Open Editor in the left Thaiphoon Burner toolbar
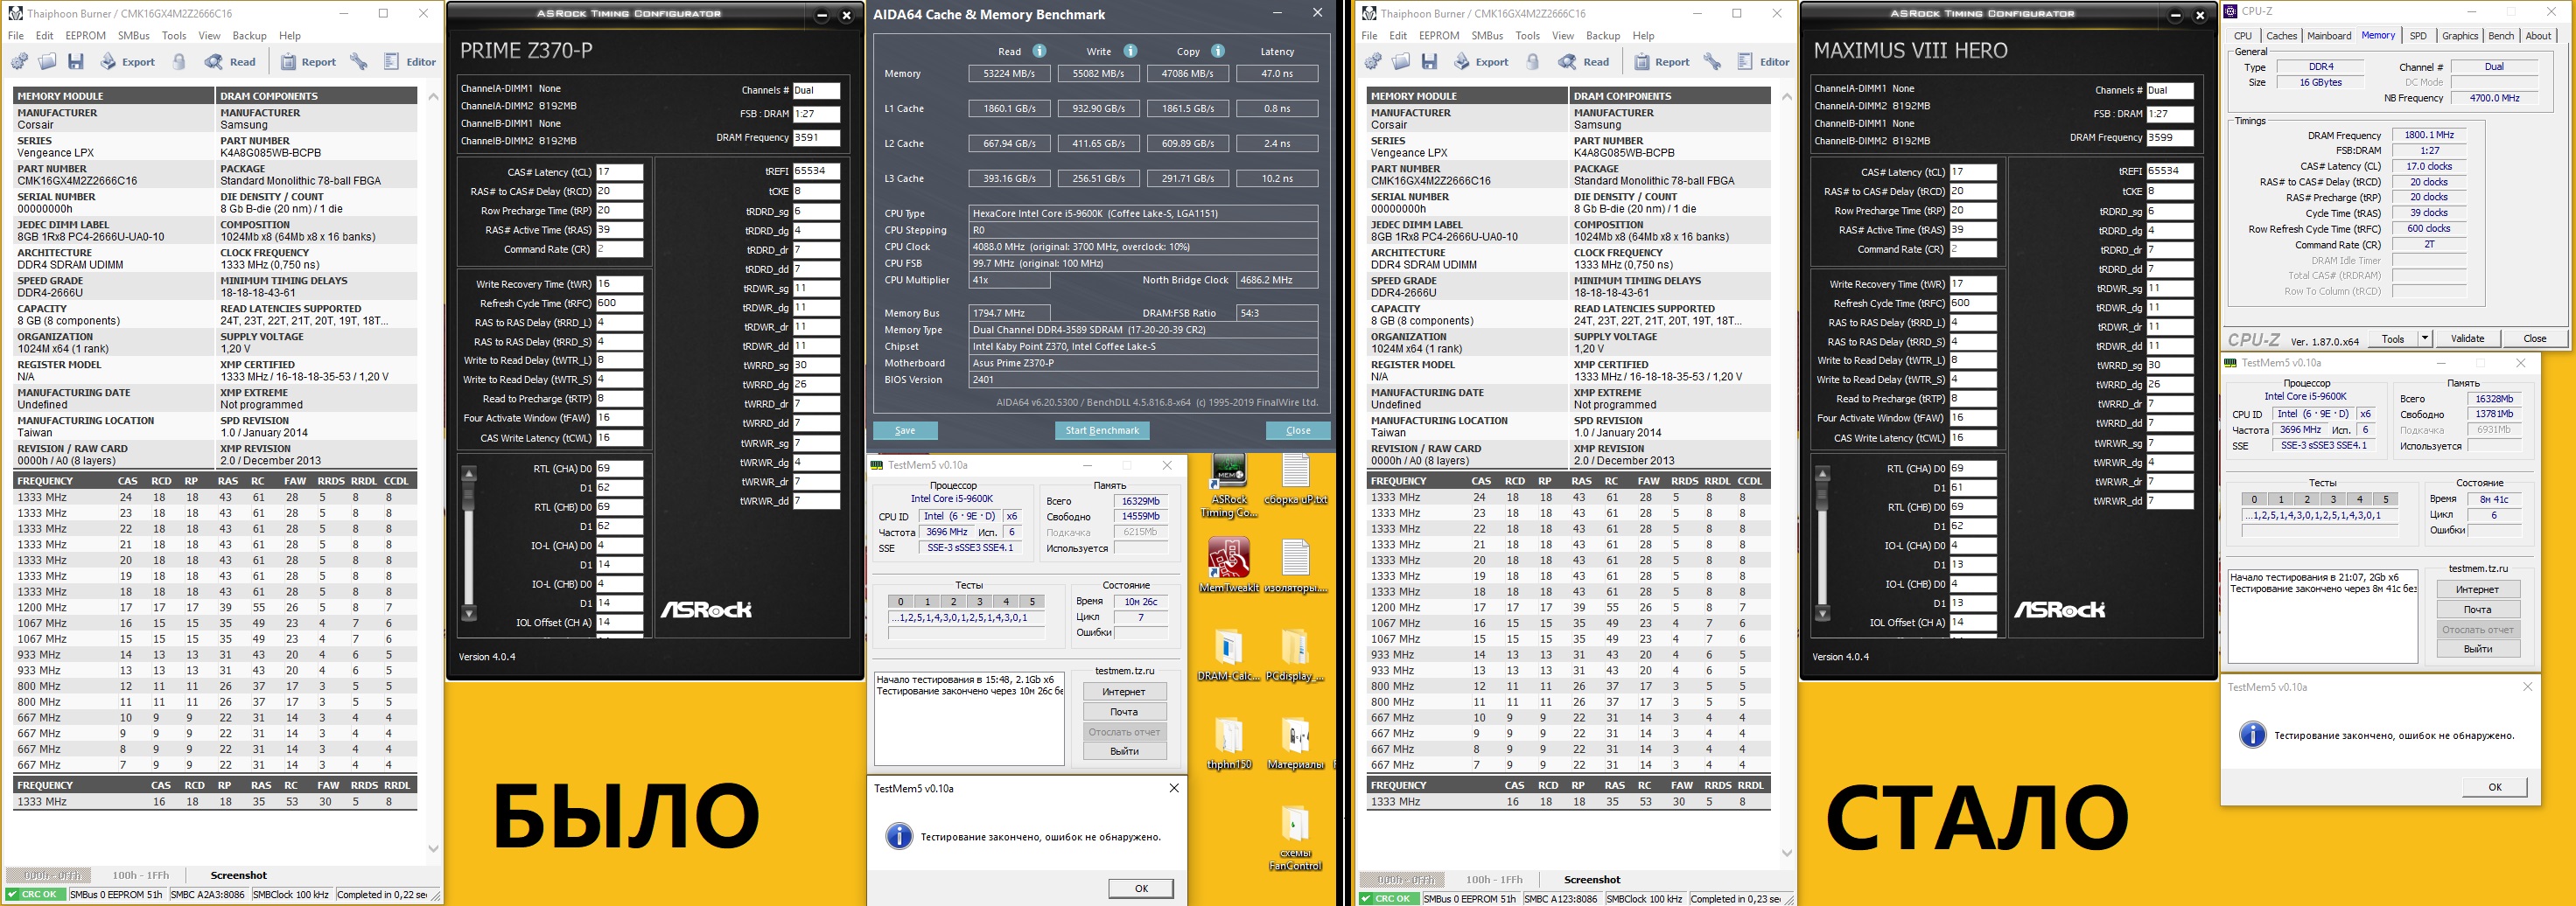This screenshot has height=906, width=2576. tap(410, 62)
